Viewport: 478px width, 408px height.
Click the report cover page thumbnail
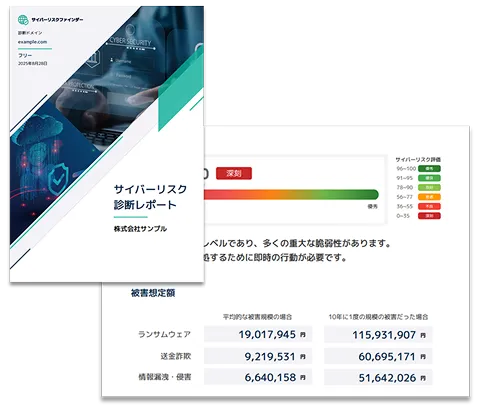(x=107, y=144)
